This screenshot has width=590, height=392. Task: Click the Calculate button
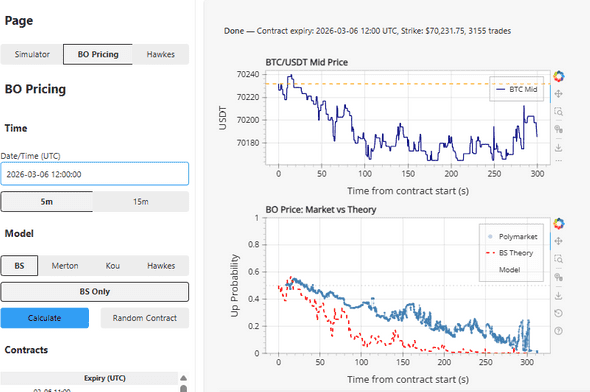tap(44, 318)
